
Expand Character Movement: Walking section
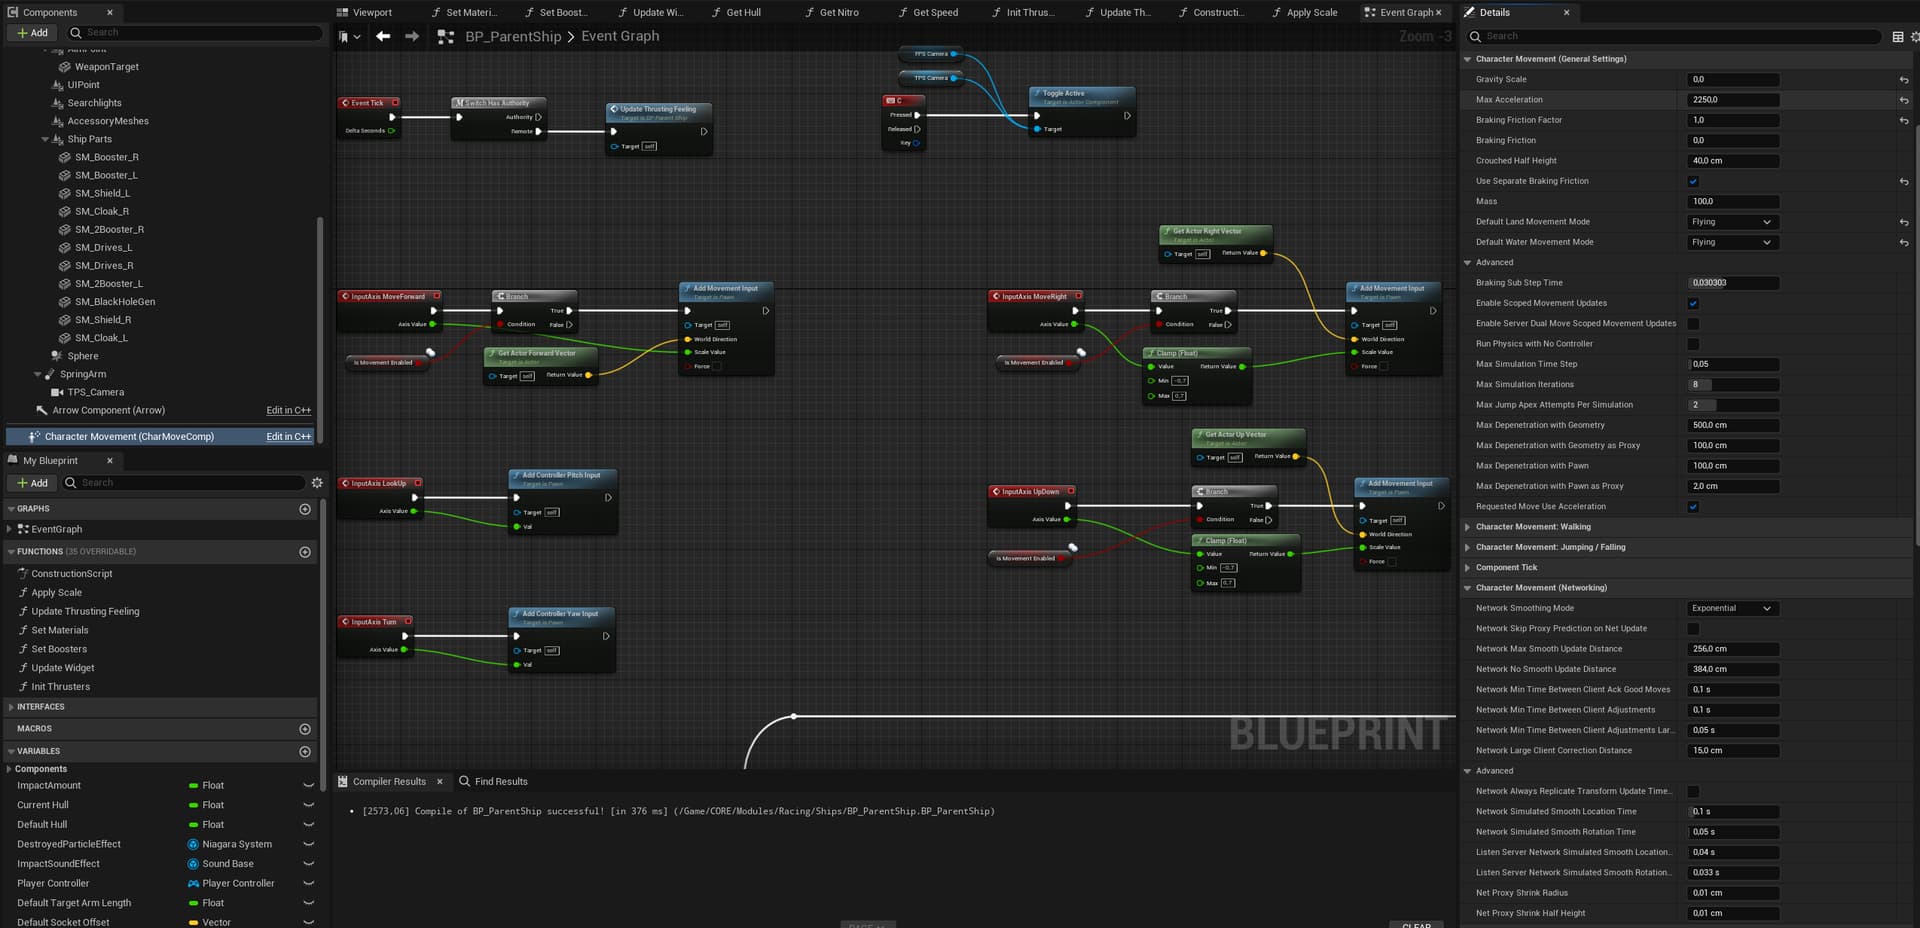click(x=1468, y=527)
